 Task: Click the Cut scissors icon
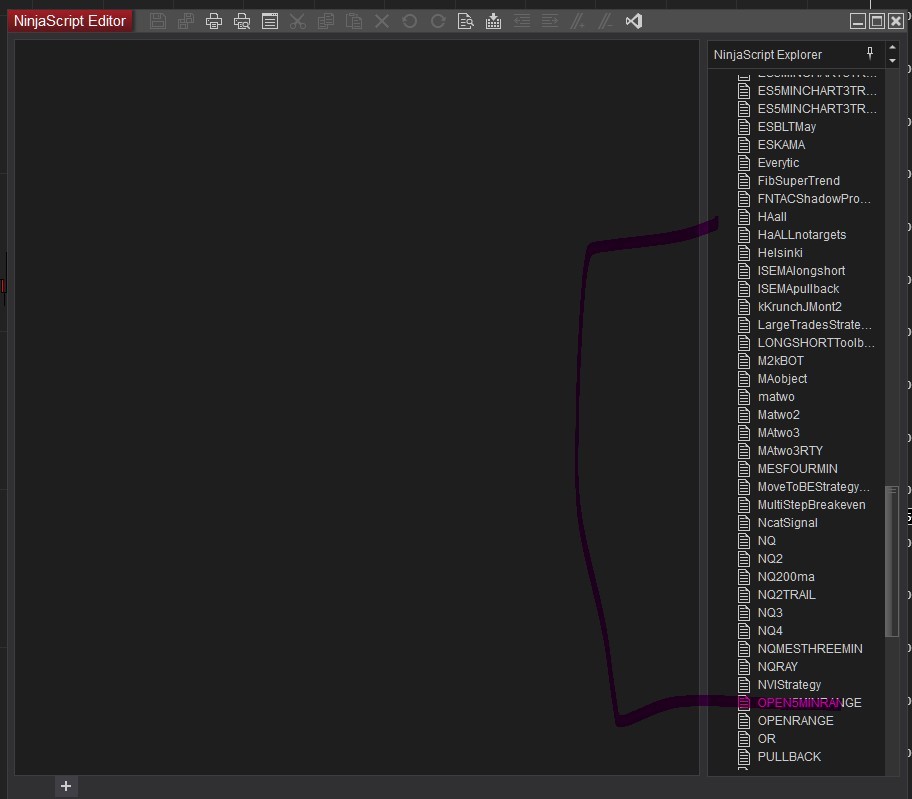(x=298, y=22)
